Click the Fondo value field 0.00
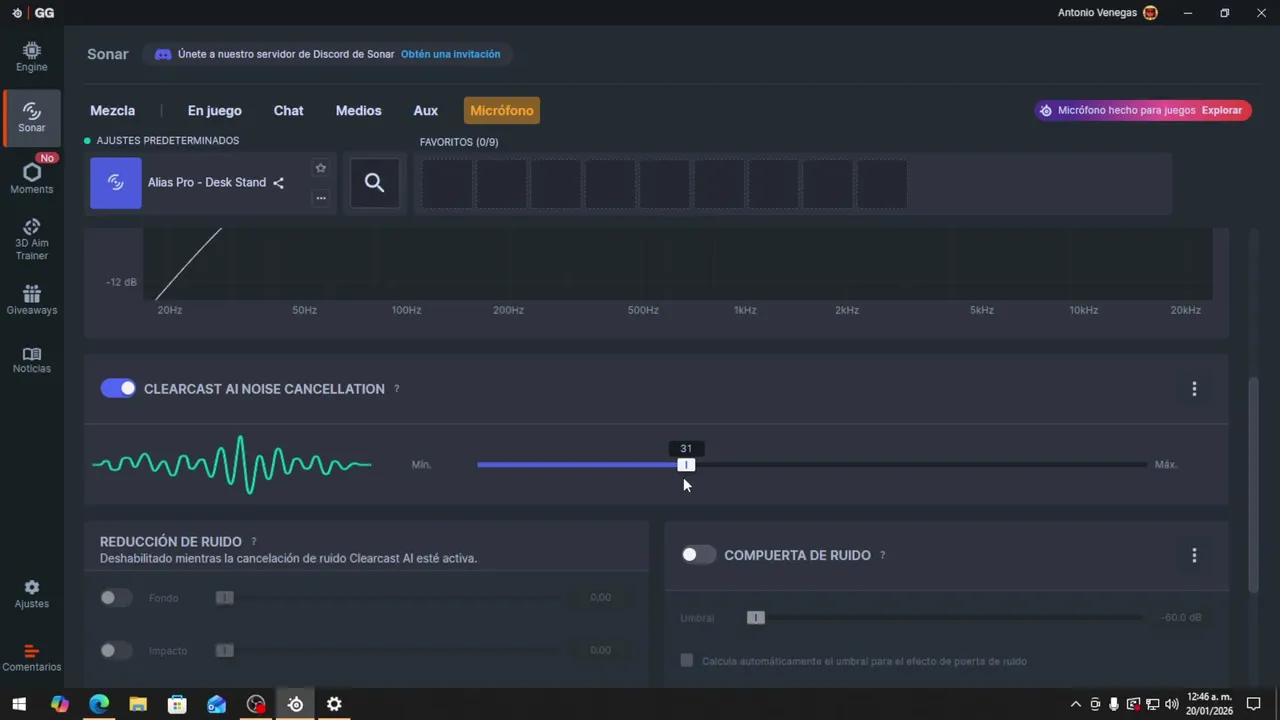The height and width of the screenshot is (720, 1280). click(600, 598)
